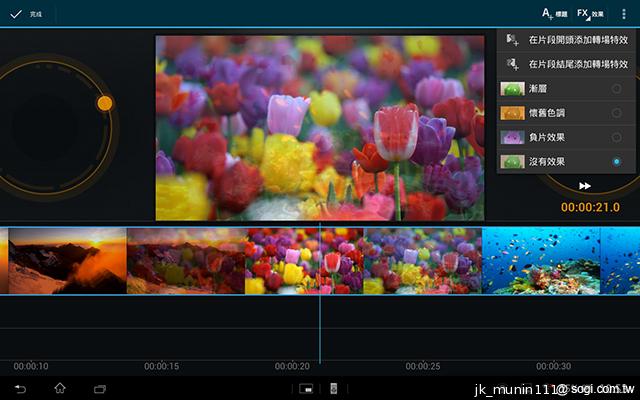Image resolution: width=640 pixels, height=400 pixels.
Task: Select the 負片效果 radio button
Action: (x=616, y=138)
